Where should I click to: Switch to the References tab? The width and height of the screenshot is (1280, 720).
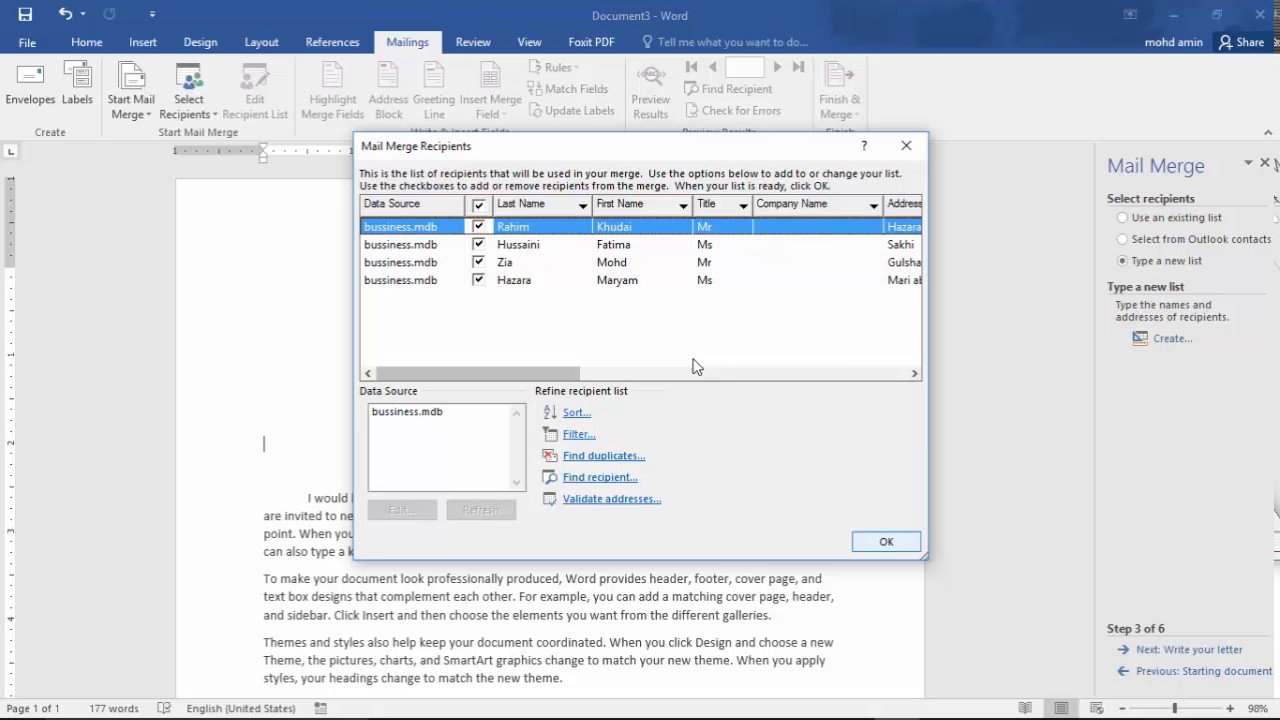(x=332, y=42)
